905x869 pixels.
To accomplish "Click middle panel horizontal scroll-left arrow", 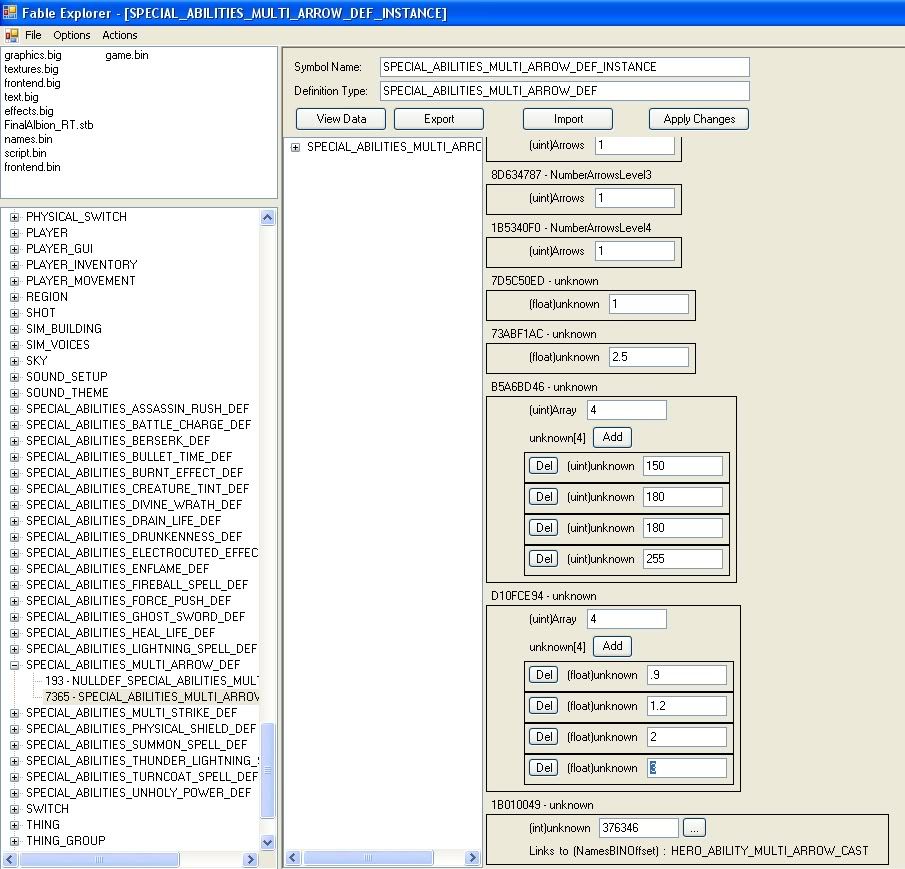I will [x=293, y=858].
